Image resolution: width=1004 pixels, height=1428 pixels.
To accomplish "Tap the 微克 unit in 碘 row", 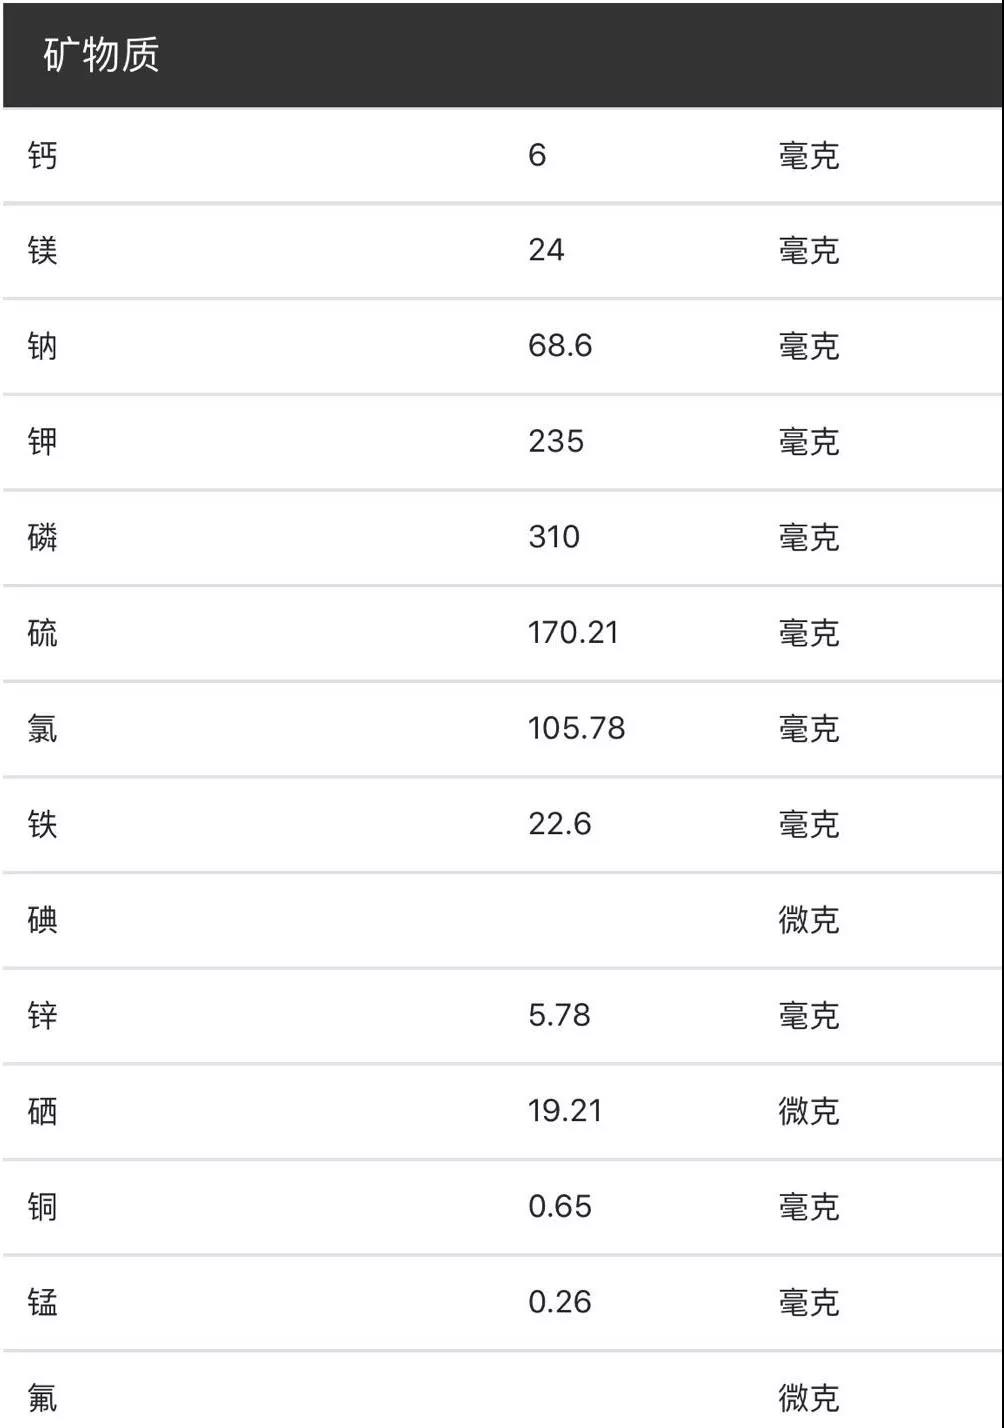I will [x=809, y=920].
